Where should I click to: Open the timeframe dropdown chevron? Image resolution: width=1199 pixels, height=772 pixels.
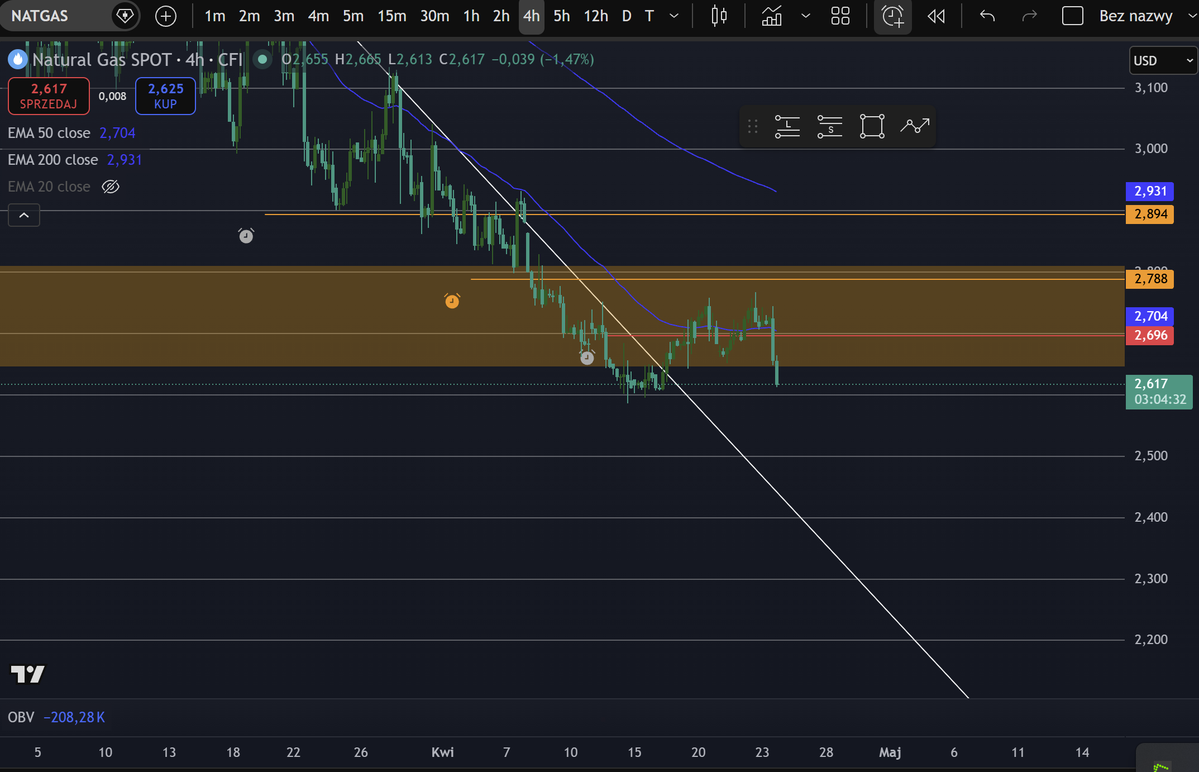click(673, 16)
